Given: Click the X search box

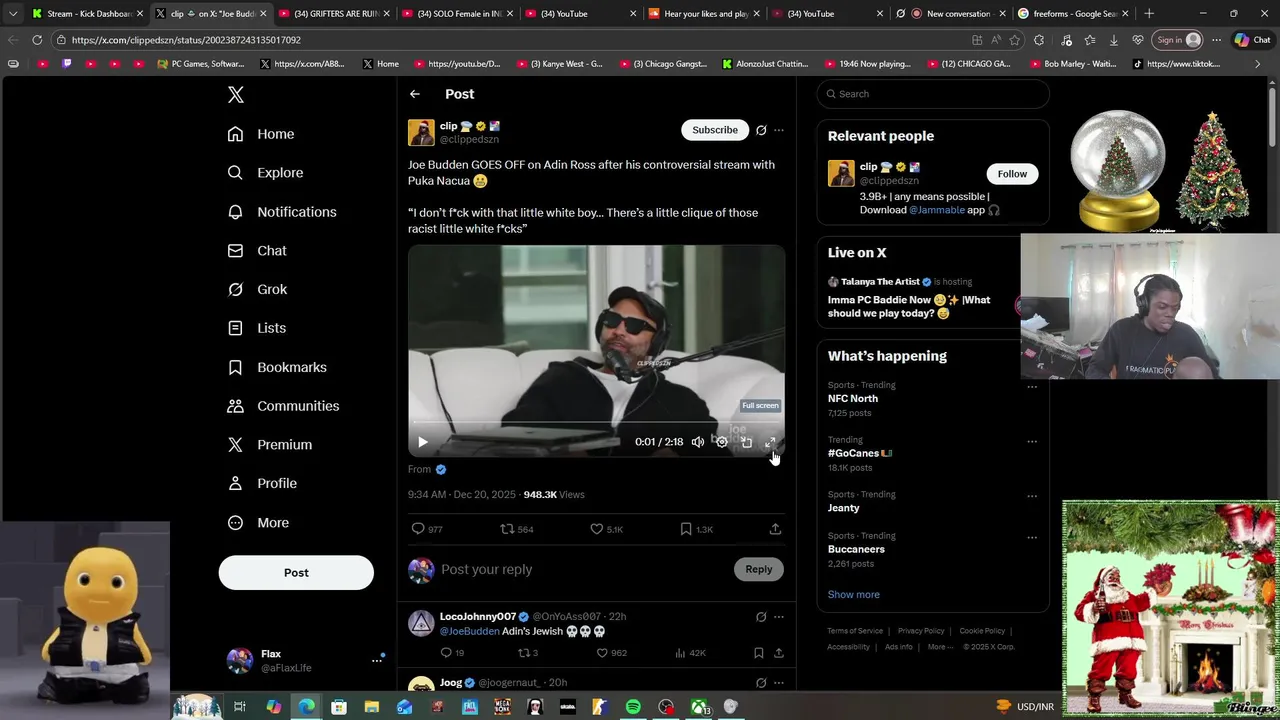Looking at the screenshot, I should 933,94.
